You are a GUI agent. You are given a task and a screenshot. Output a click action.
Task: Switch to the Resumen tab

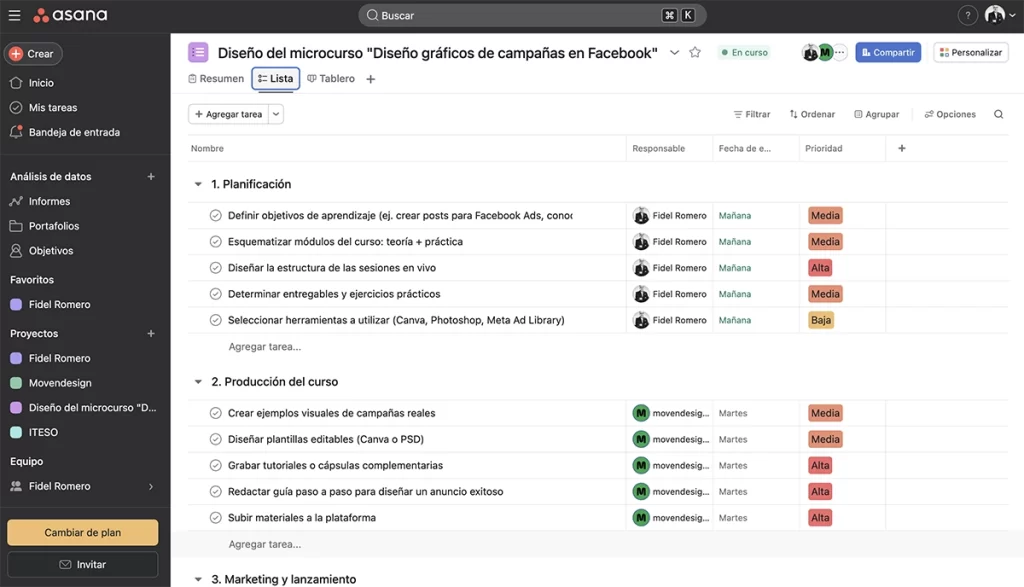[x=216, y=79]
